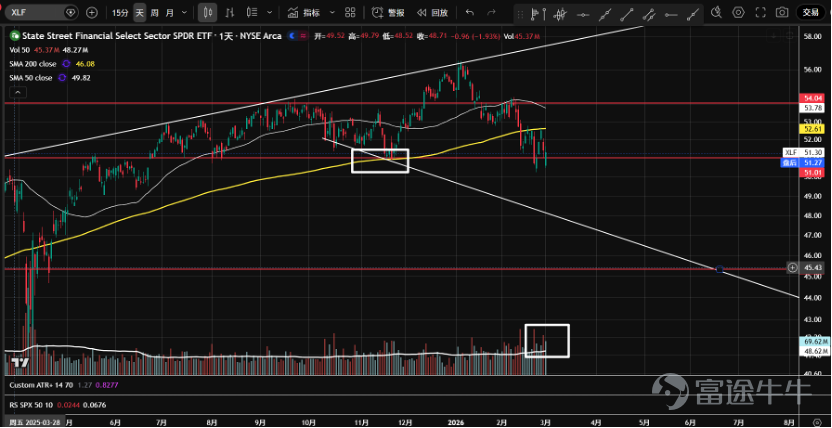The height and width of the screenshot is (428, 832).
Task: Click the 45.43 price axis label
Action: (811, 268)
